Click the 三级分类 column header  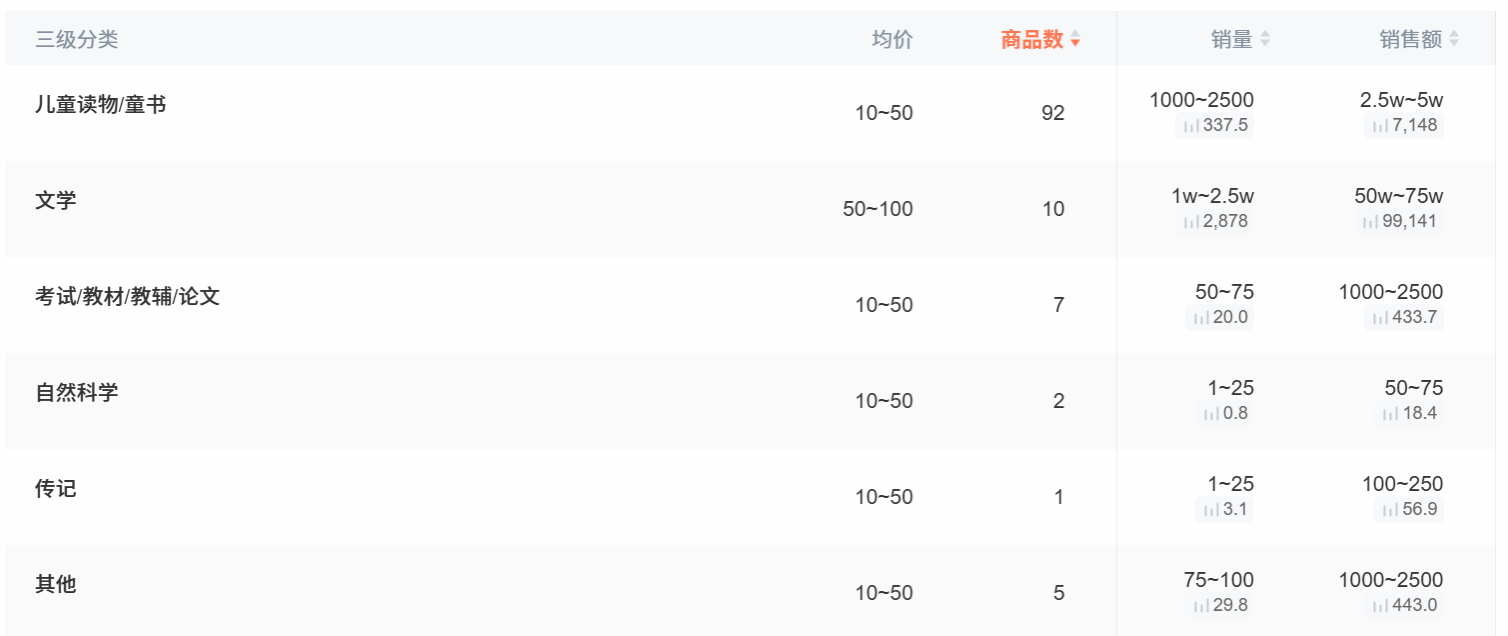coord(77,40)
